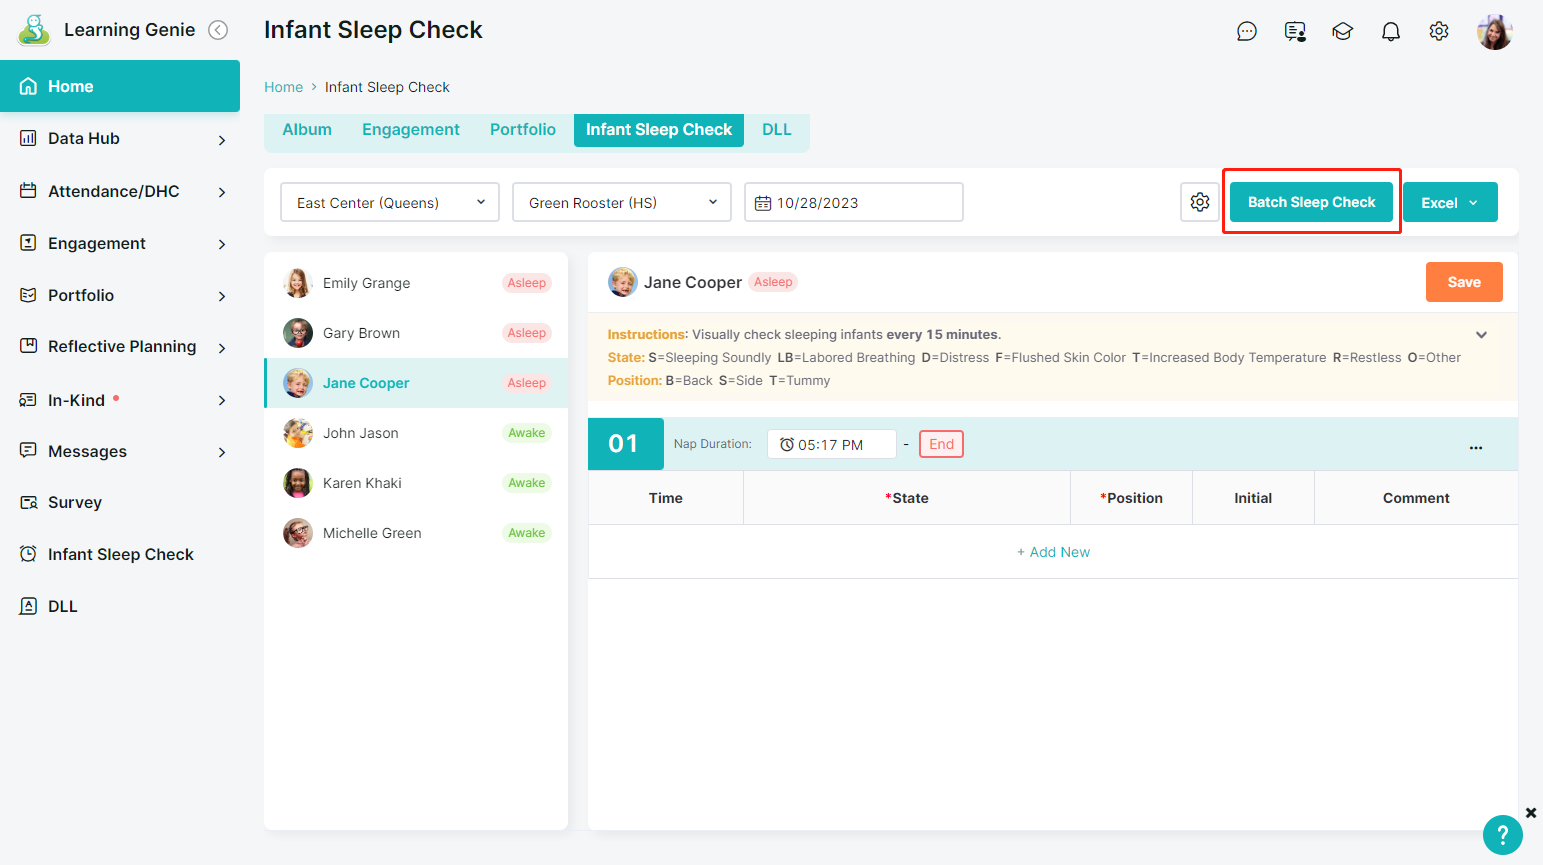Open the graduation cap training icon
This screenshot has width=1543, height=865.
[1342, 32]
